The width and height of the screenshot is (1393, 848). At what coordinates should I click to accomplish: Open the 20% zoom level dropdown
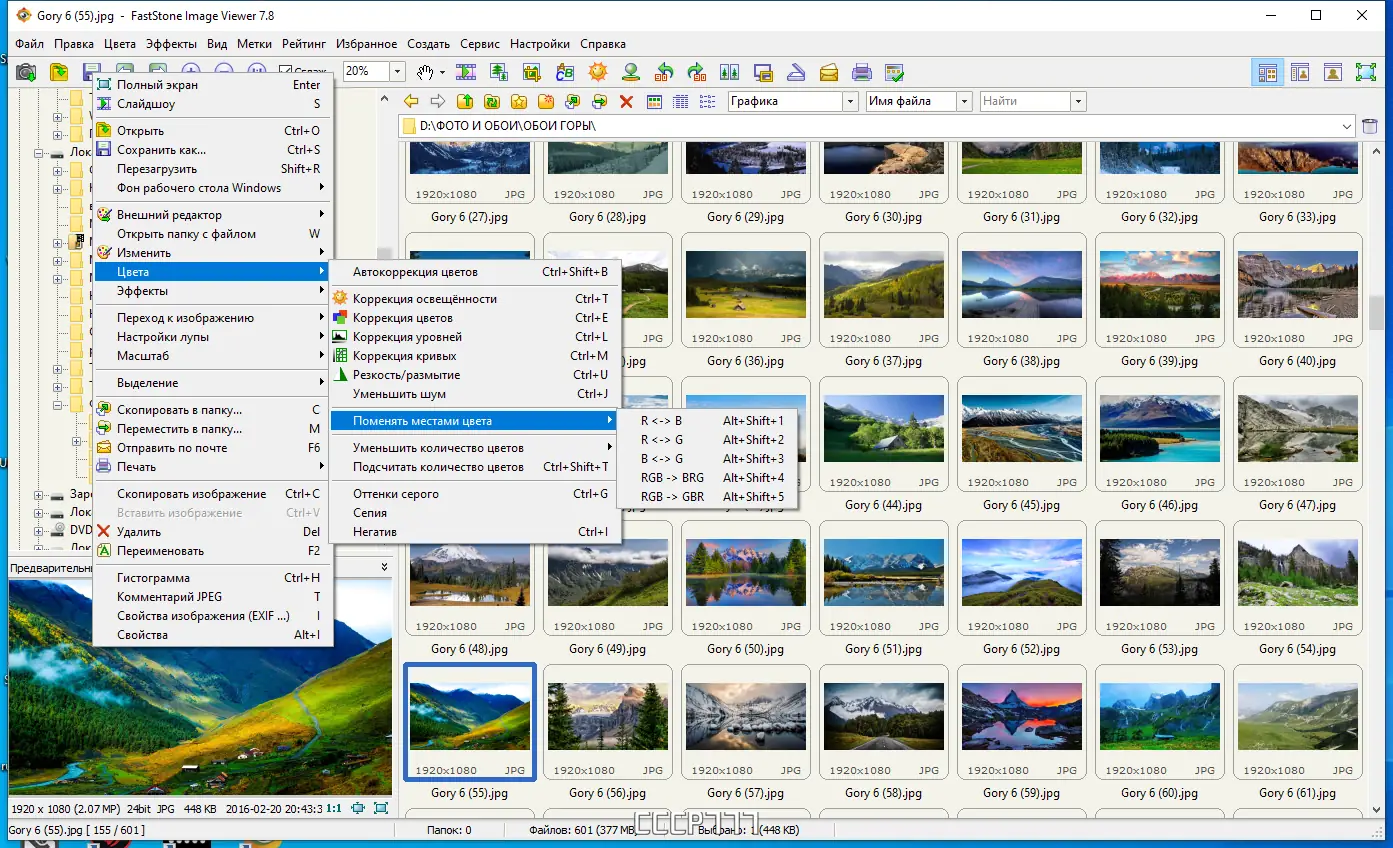(397, 72)
